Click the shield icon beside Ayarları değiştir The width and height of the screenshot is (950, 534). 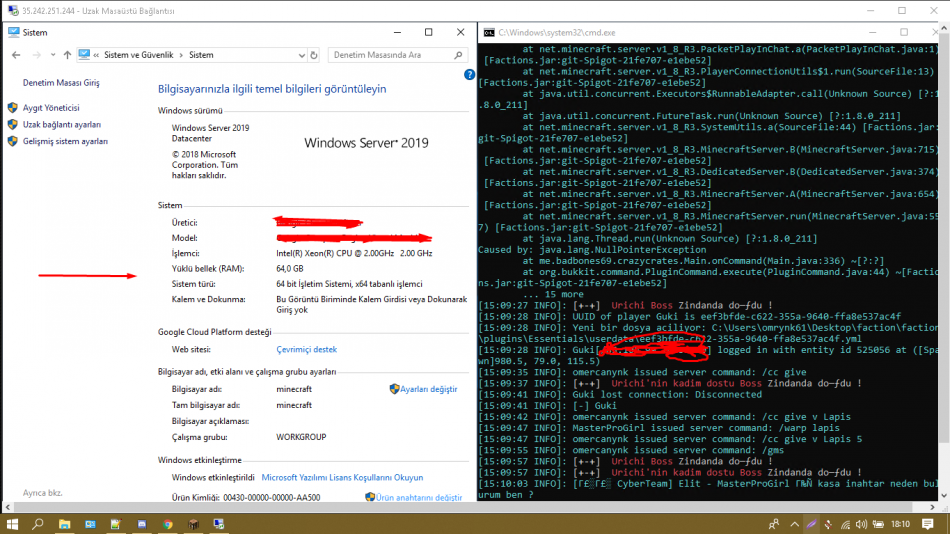[x=394, y=389]
